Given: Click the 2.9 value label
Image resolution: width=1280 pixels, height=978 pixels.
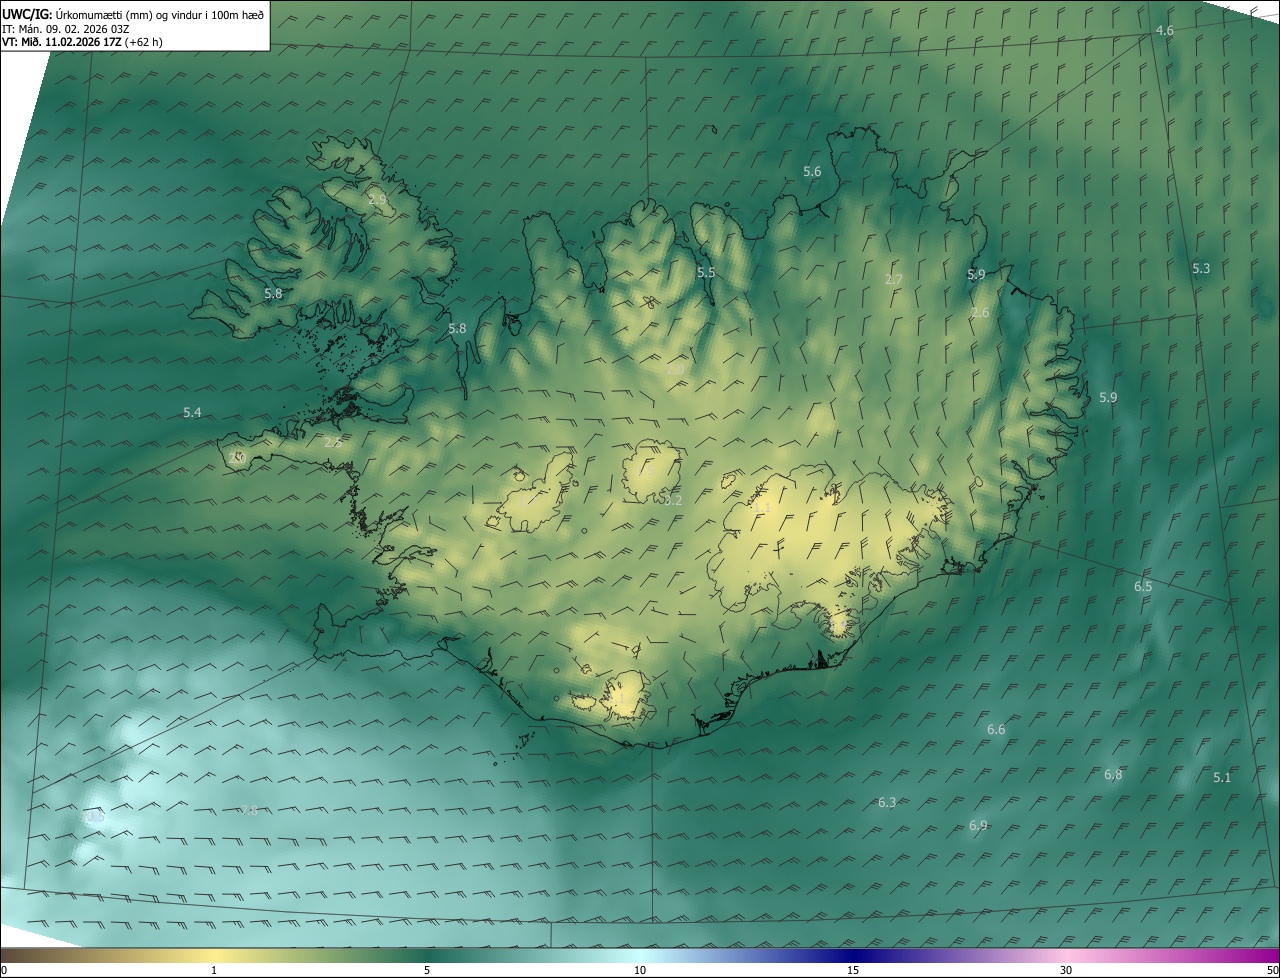Looking at the screenshot, I should coord(377,200).
